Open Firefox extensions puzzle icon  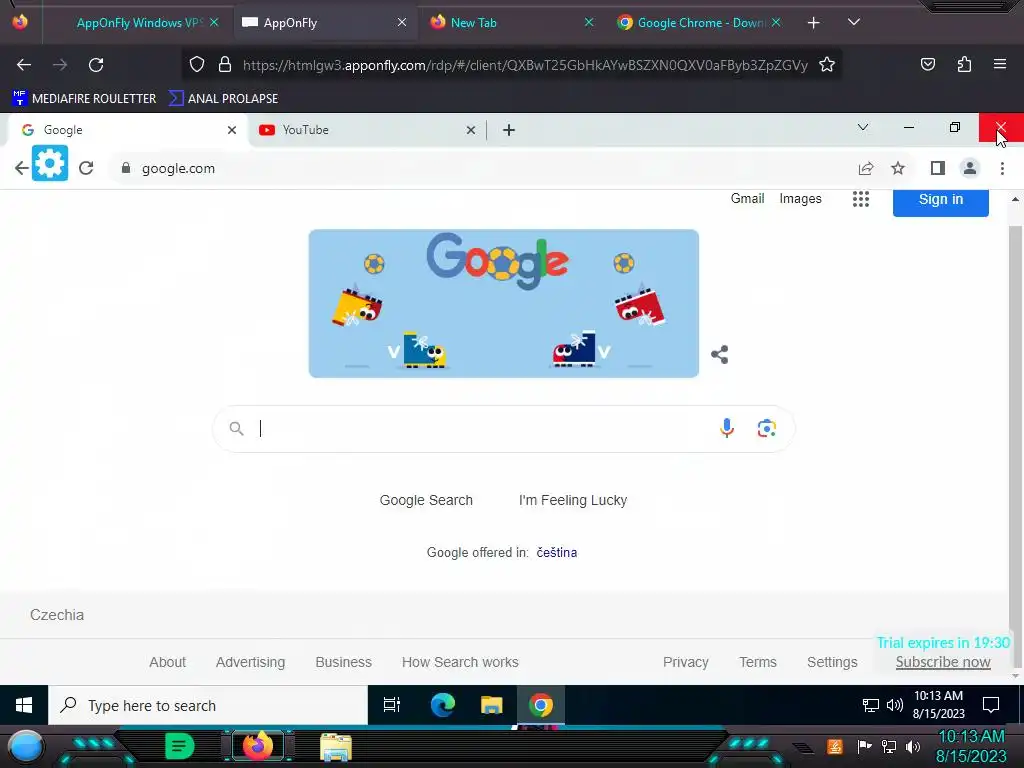coord(964,65)
